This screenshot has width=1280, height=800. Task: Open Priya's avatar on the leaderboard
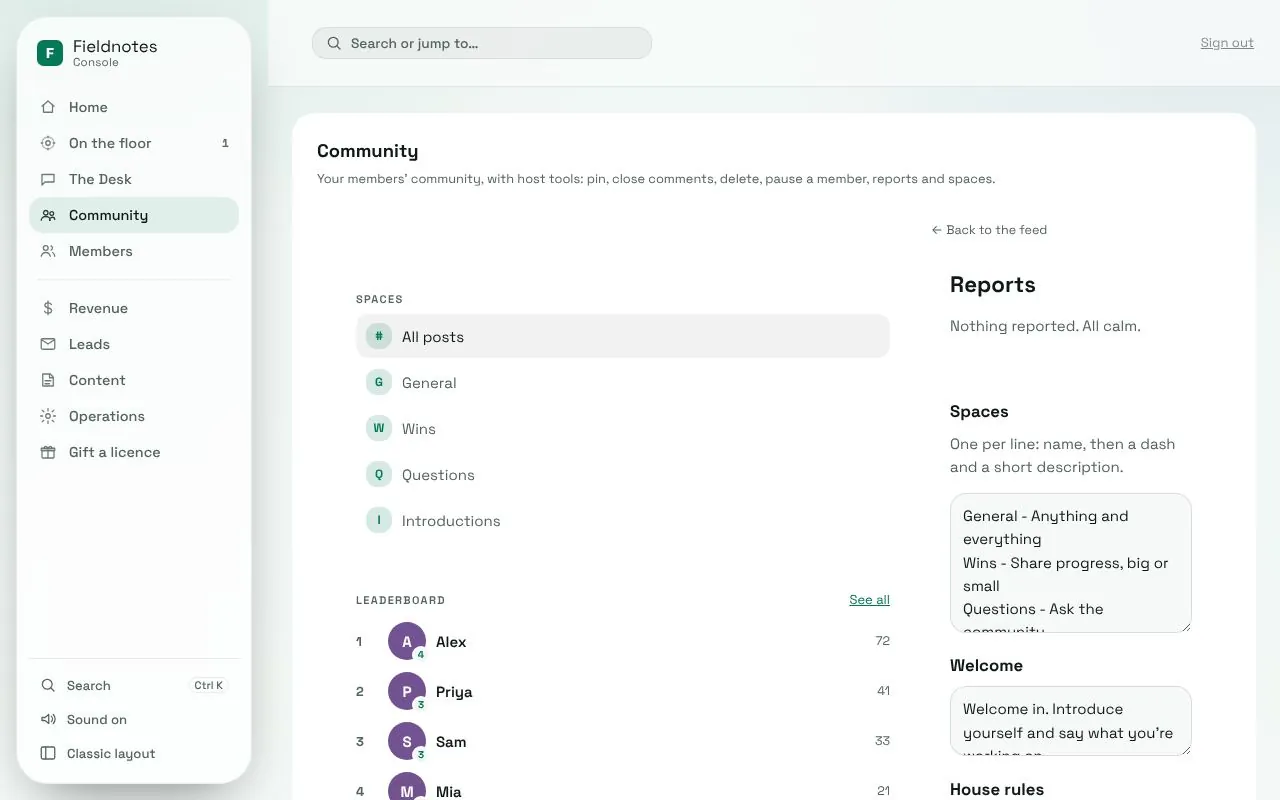407,692
